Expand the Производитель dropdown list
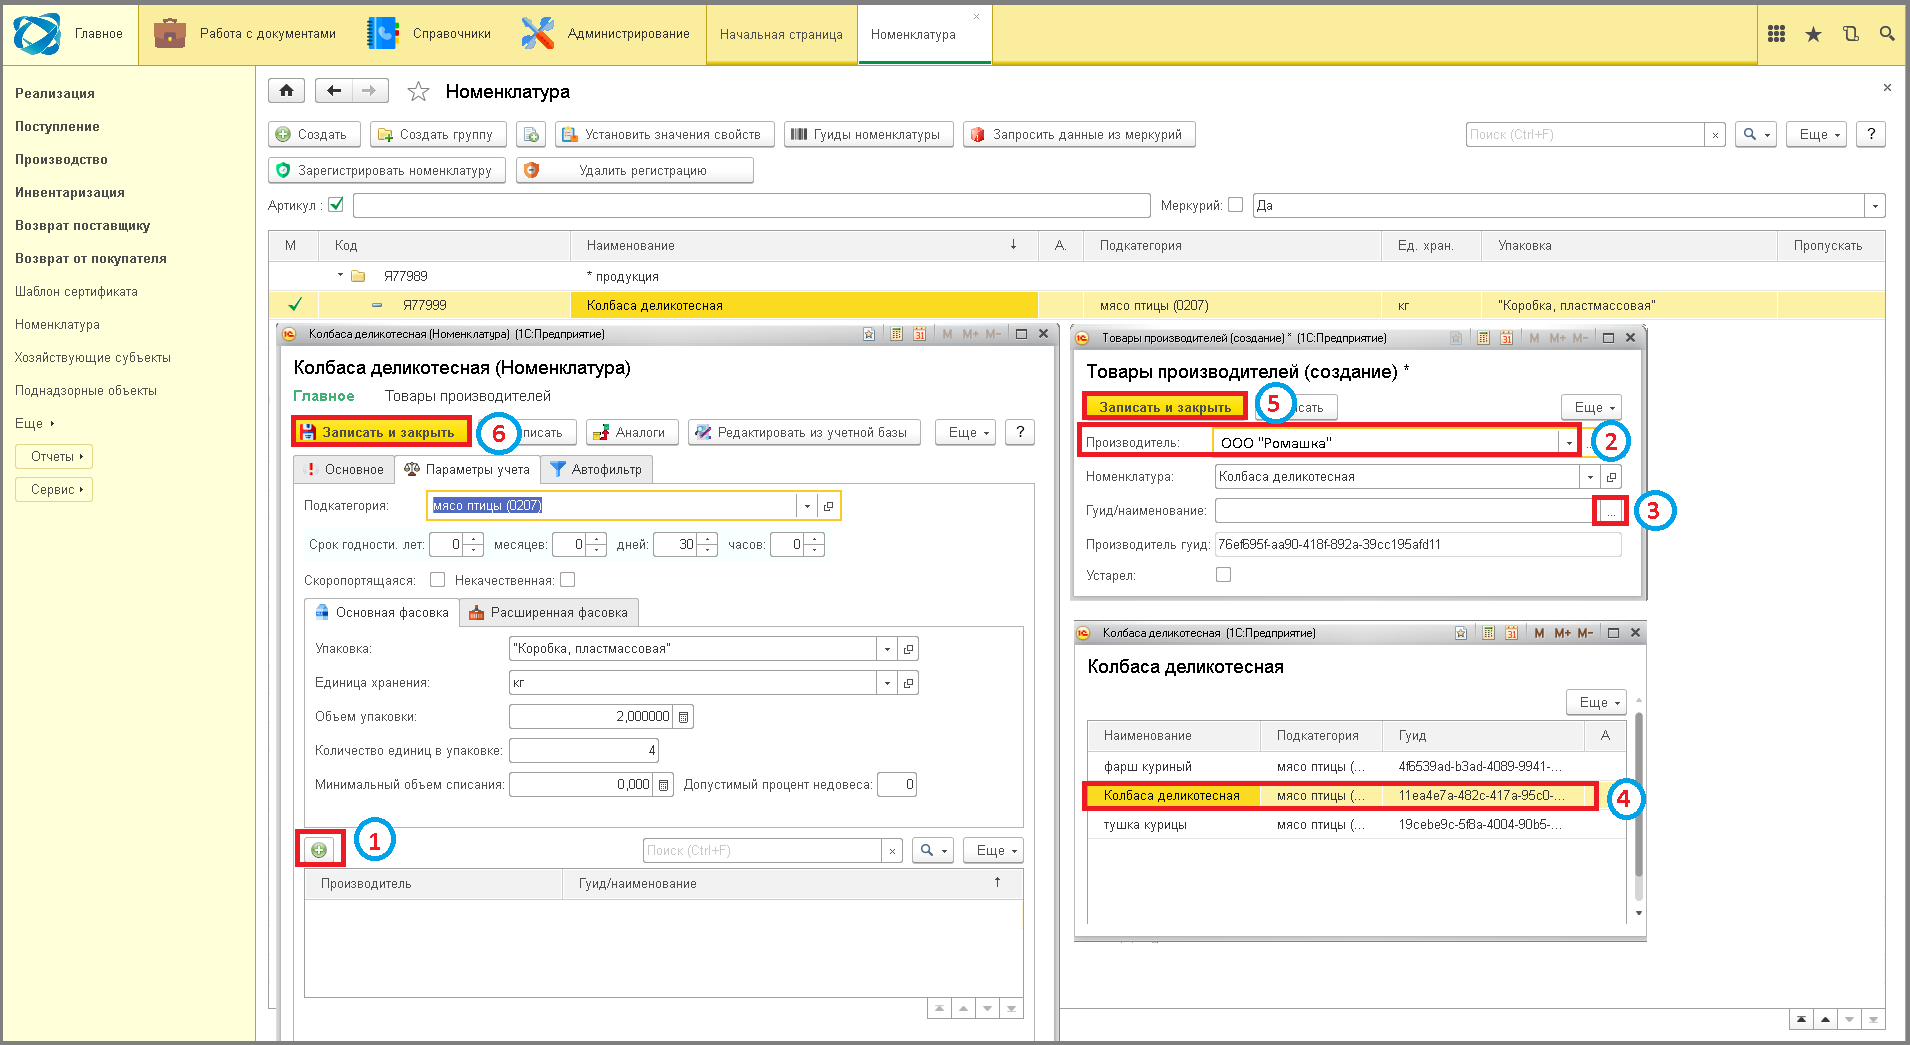 click(x=1569, y=443)
